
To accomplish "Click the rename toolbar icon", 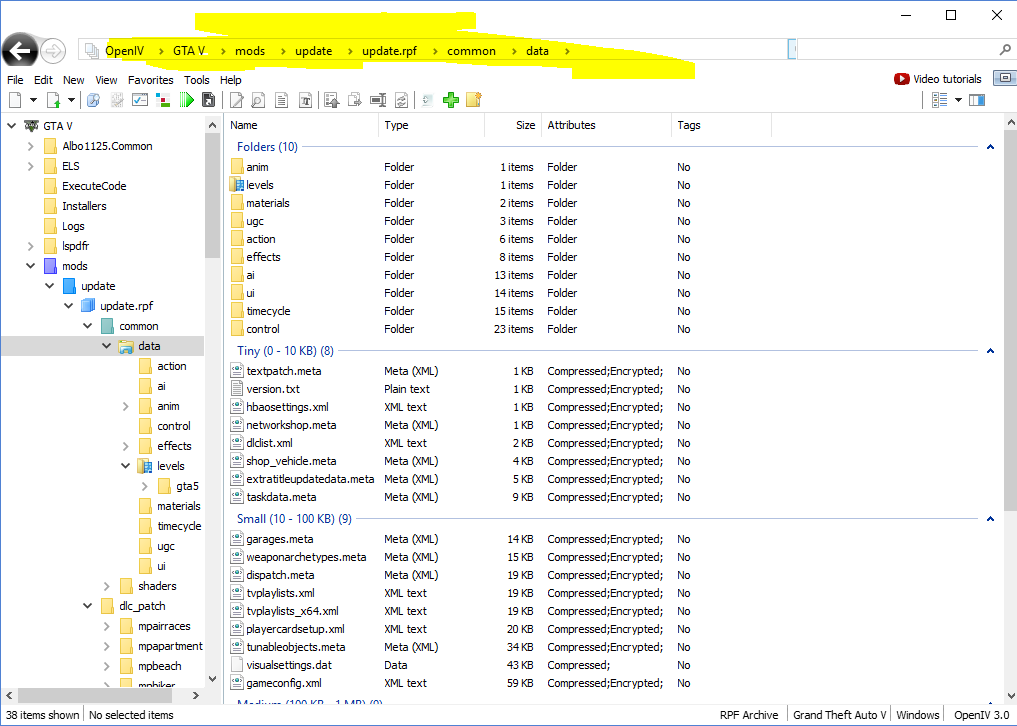I will (378, 100).
